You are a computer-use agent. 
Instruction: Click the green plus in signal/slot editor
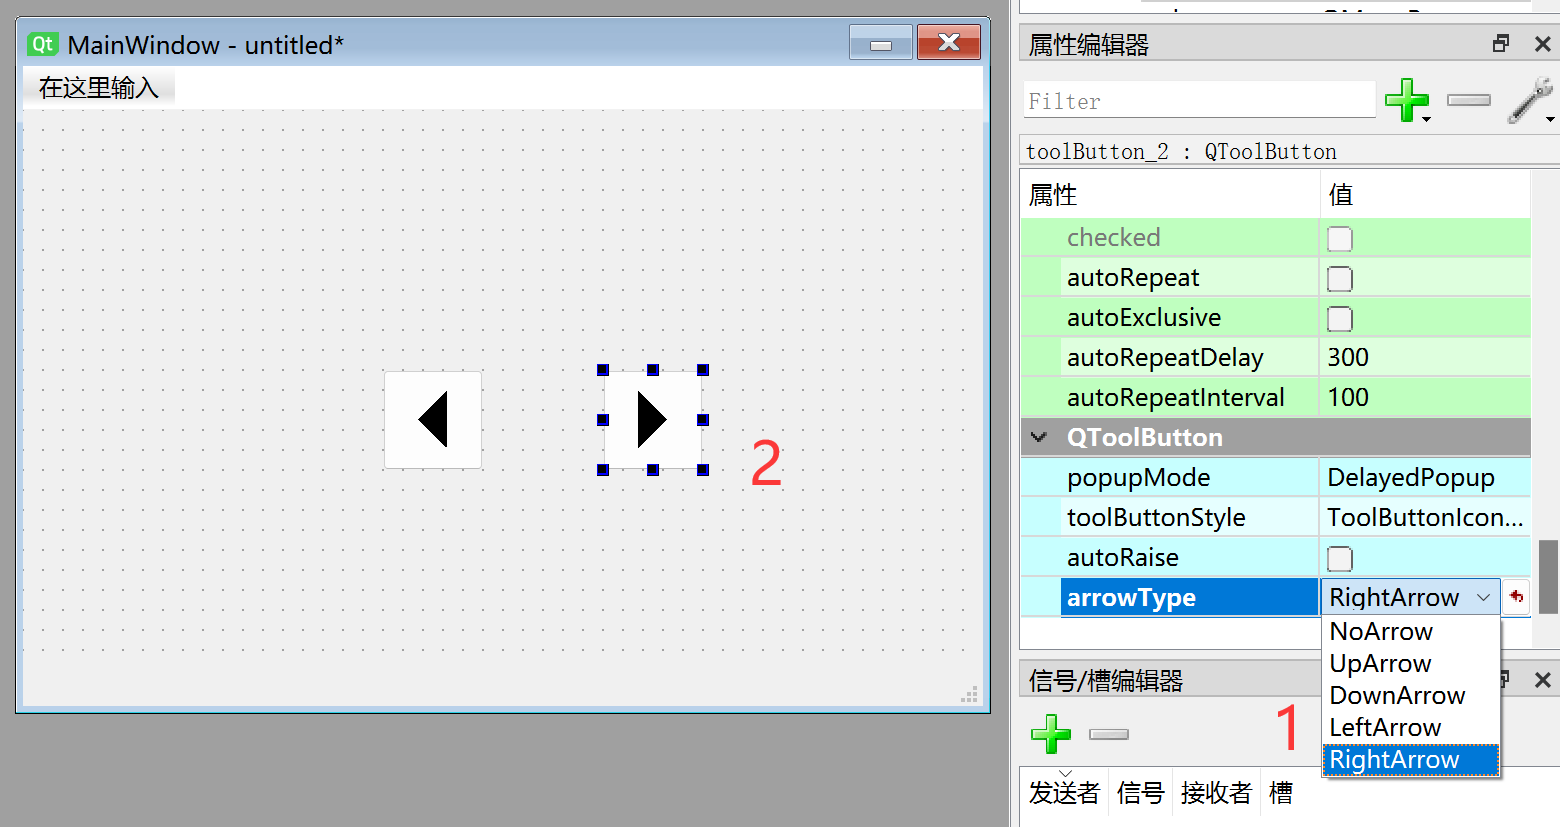[x=1051, y=734]
